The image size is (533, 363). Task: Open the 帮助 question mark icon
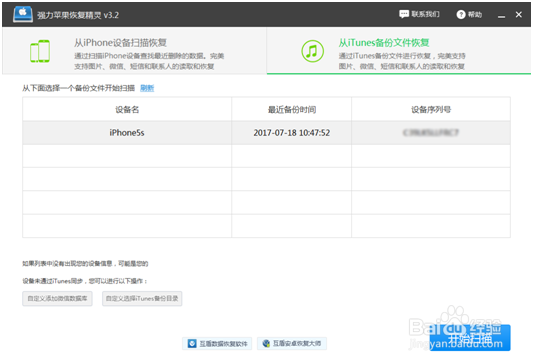pos(461,14)
